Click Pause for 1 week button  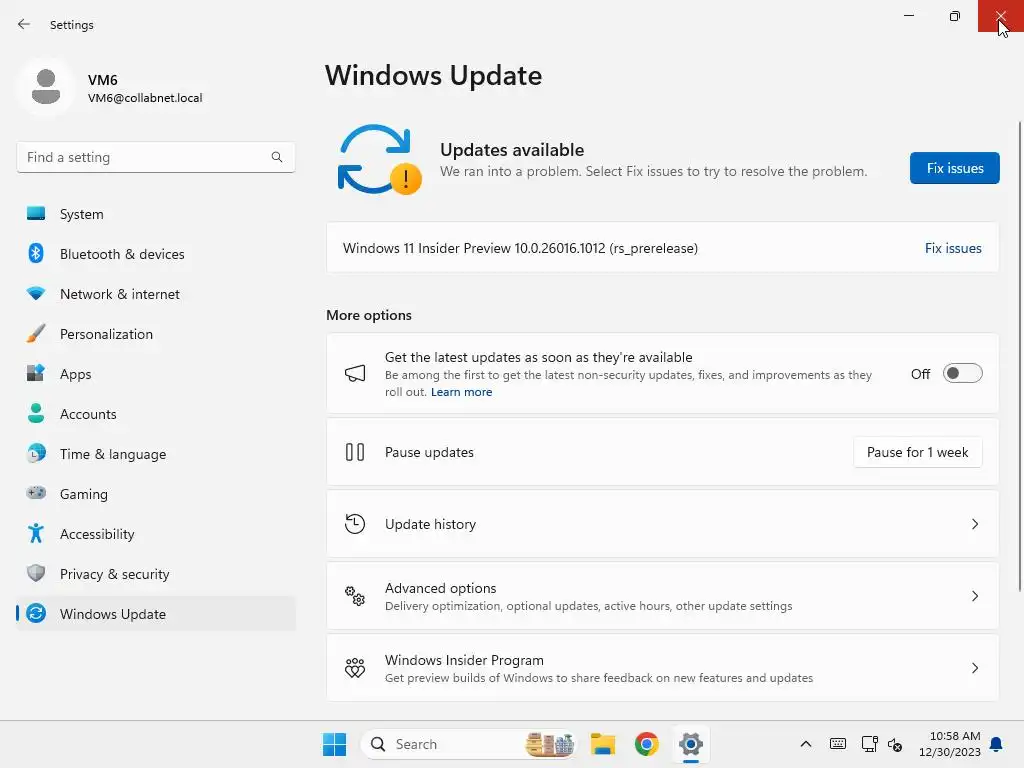click(x=917, y=452)
